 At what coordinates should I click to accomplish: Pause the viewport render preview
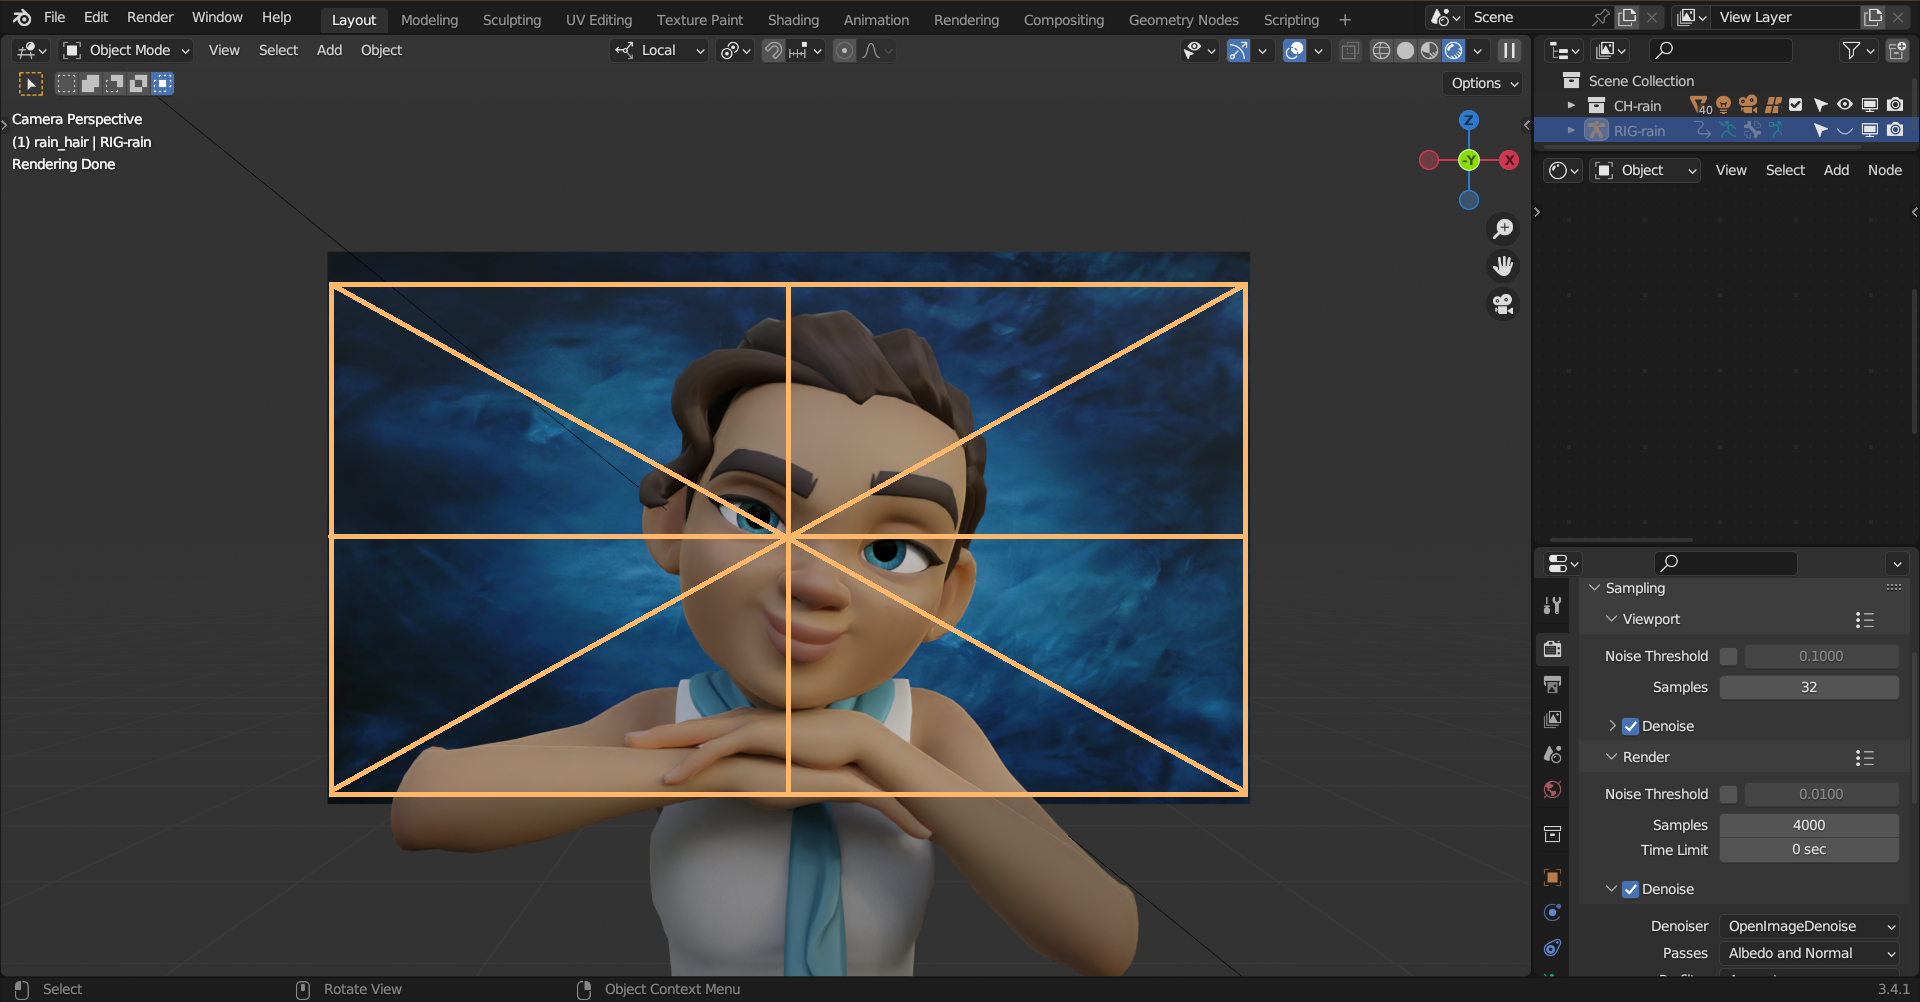(1509, 51)
